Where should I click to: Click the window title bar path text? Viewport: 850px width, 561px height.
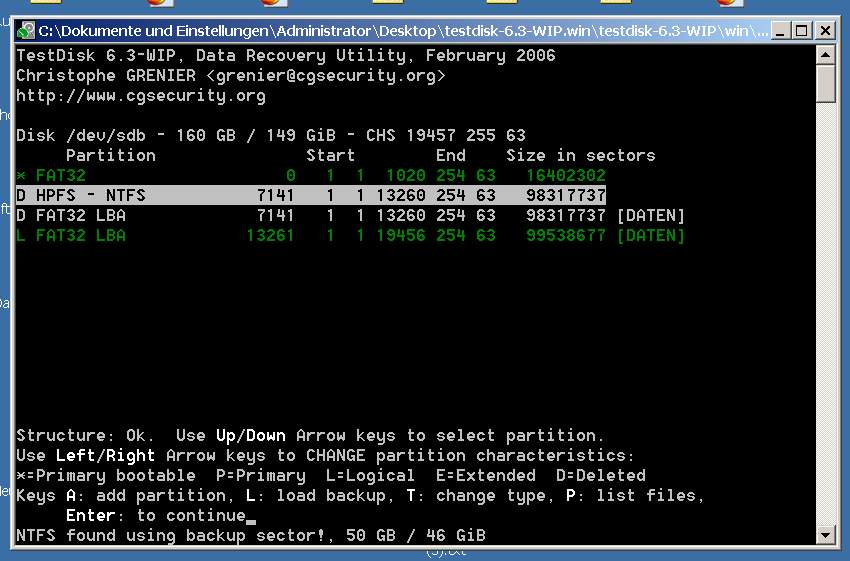point(403,31)
